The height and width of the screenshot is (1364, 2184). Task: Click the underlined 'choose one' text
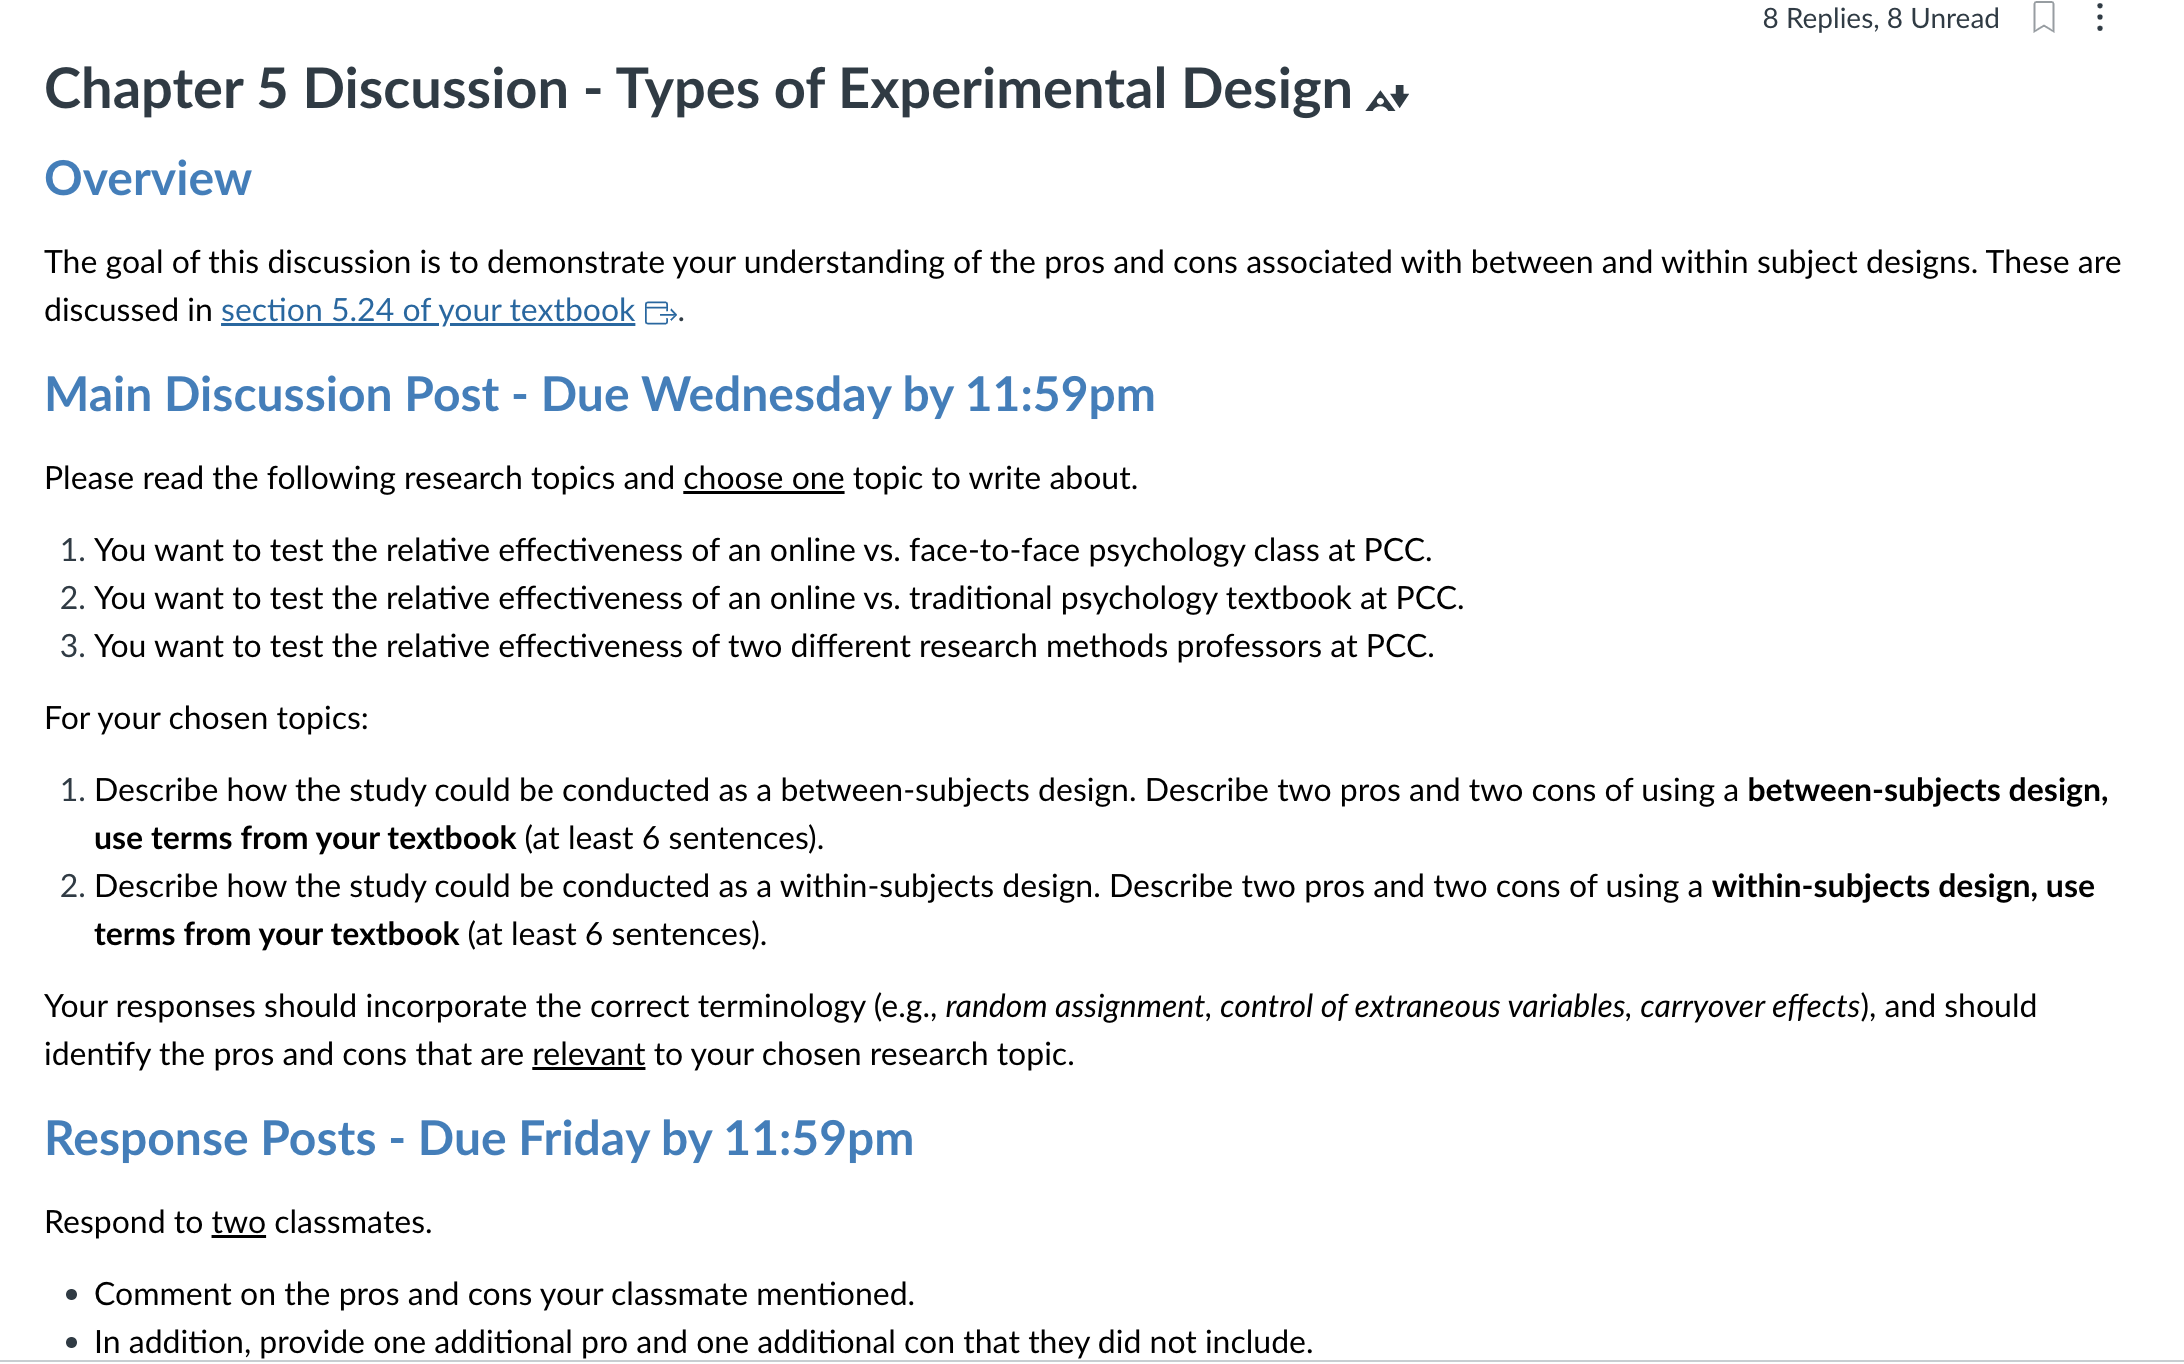[764, 478]
